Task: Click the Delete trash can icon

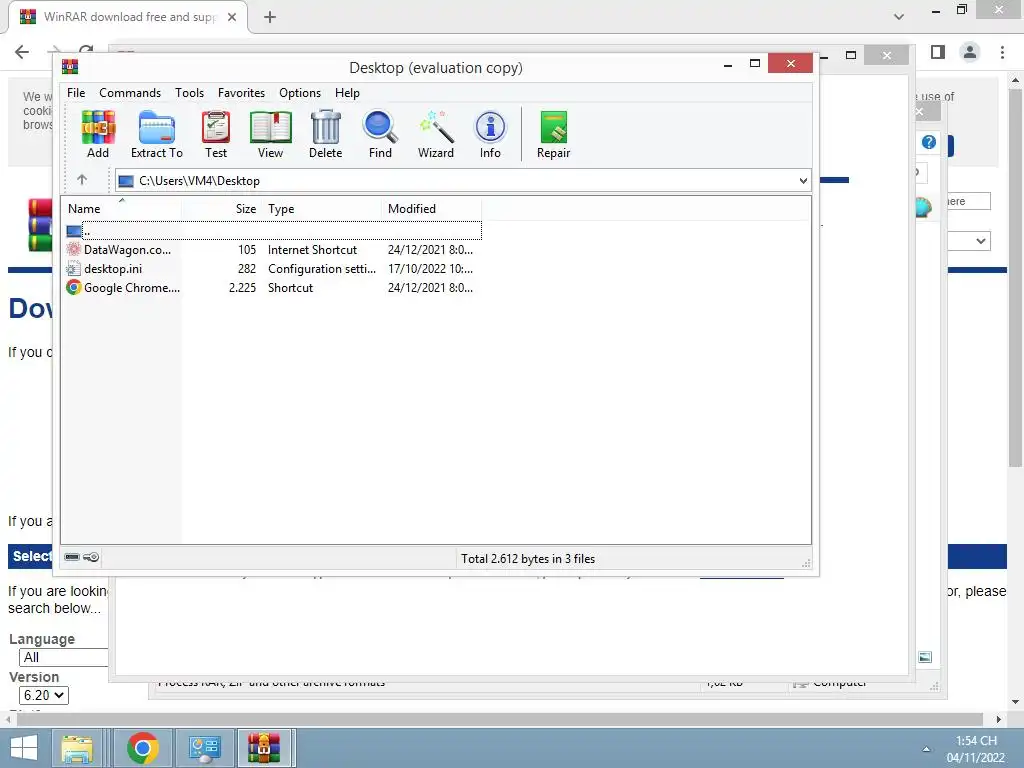Action: [x=325, y=135]
